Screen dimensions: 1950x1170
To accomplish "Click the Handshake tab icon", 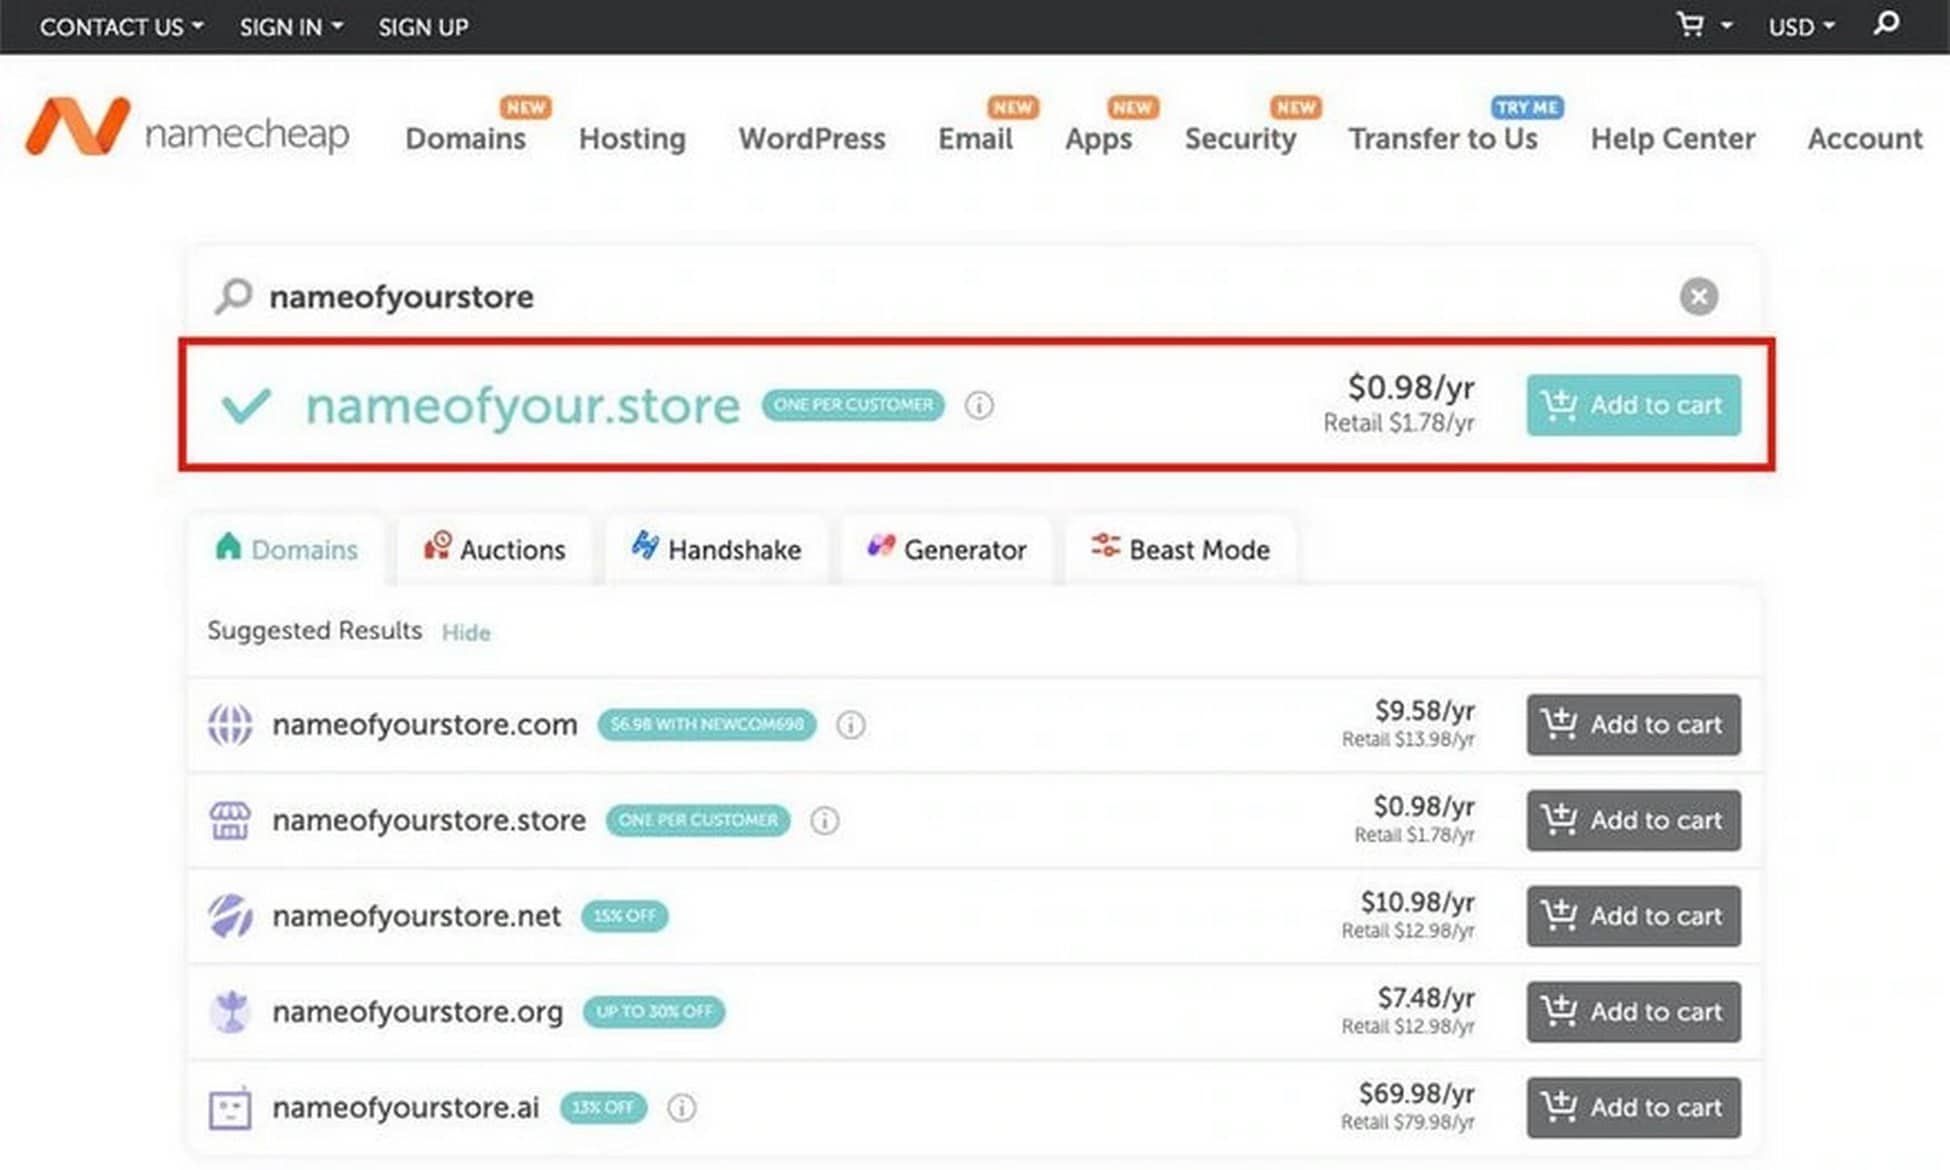I will tap(645, 549).
